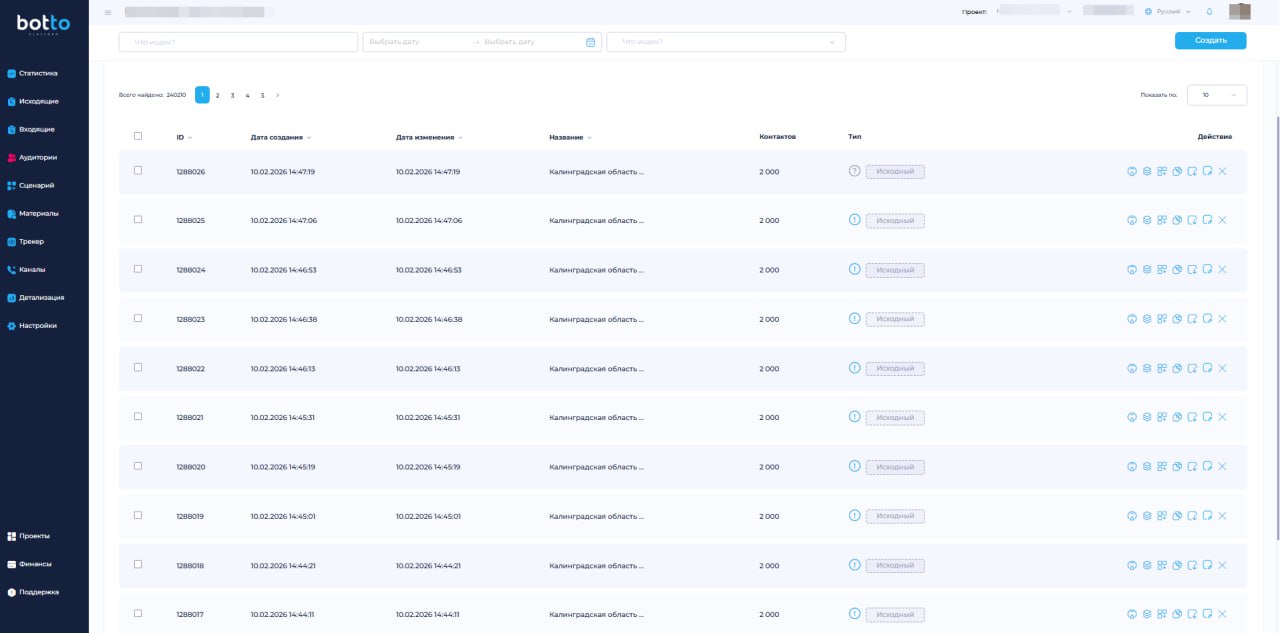Tick the checkbox for row 1288026
Viewport: 1280px width, 633px height.
[x=138, y=171]
